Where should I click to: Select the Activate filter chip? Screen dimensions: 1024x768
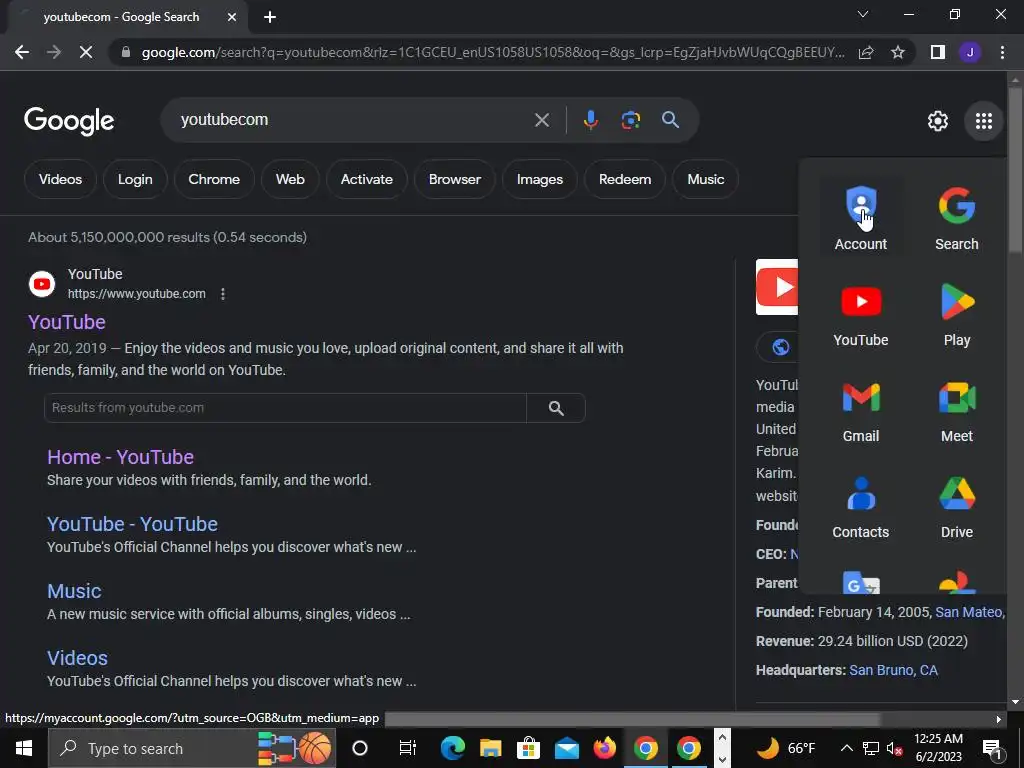point(366,180)
